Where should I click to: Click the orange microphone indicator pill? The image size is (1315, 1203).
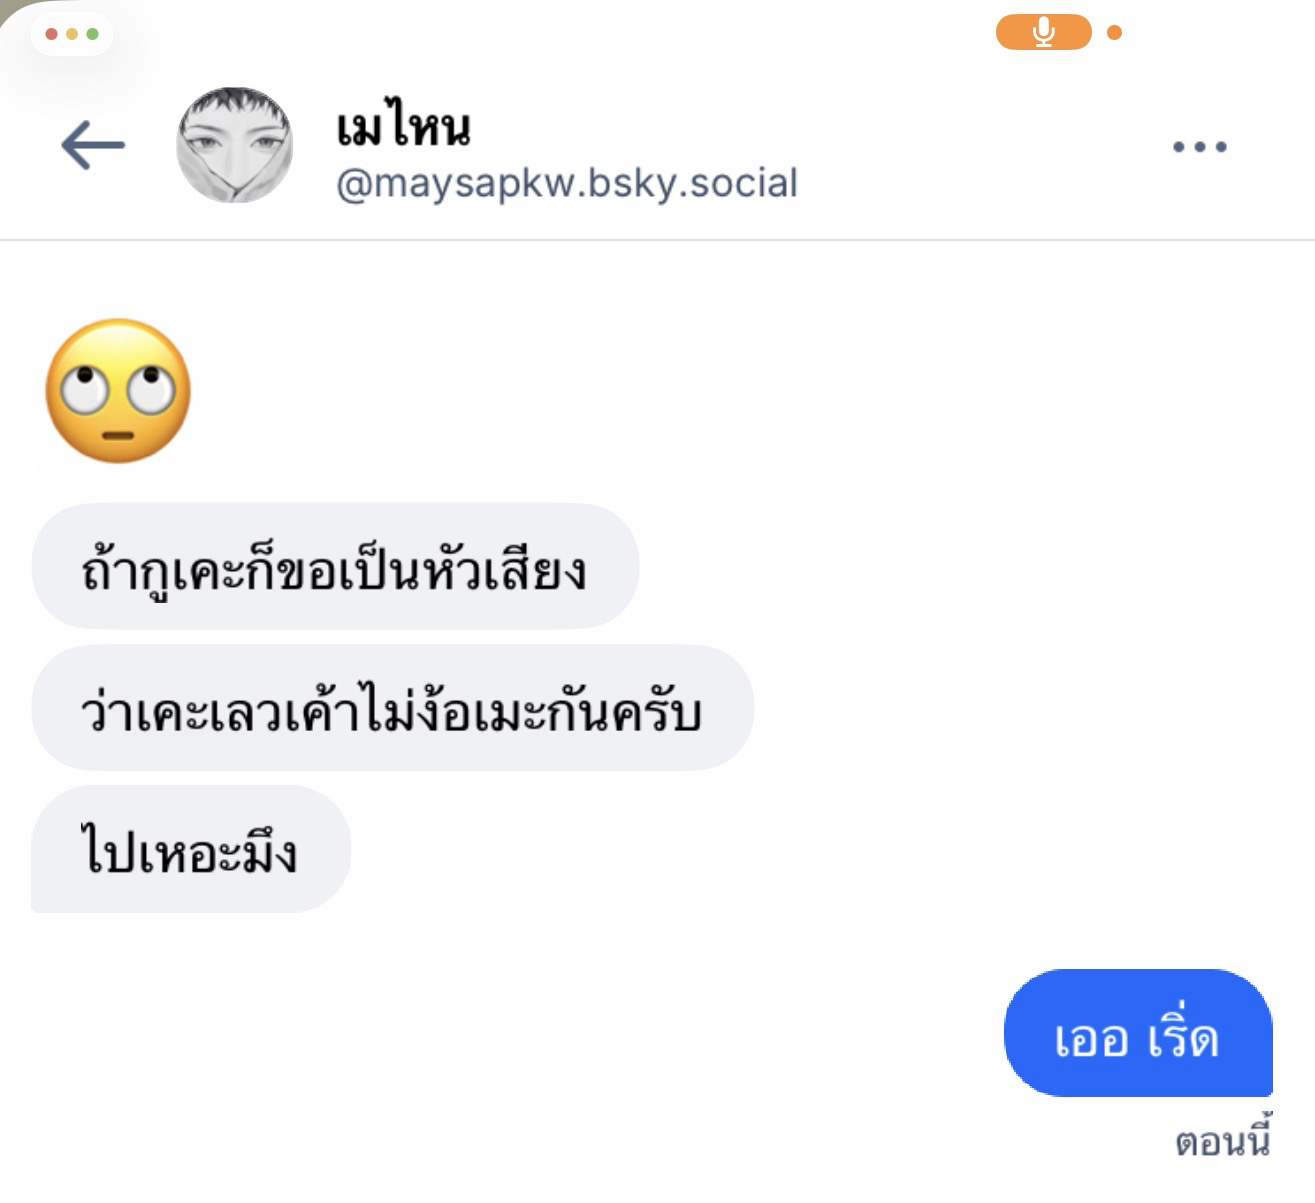point(1043,33)
